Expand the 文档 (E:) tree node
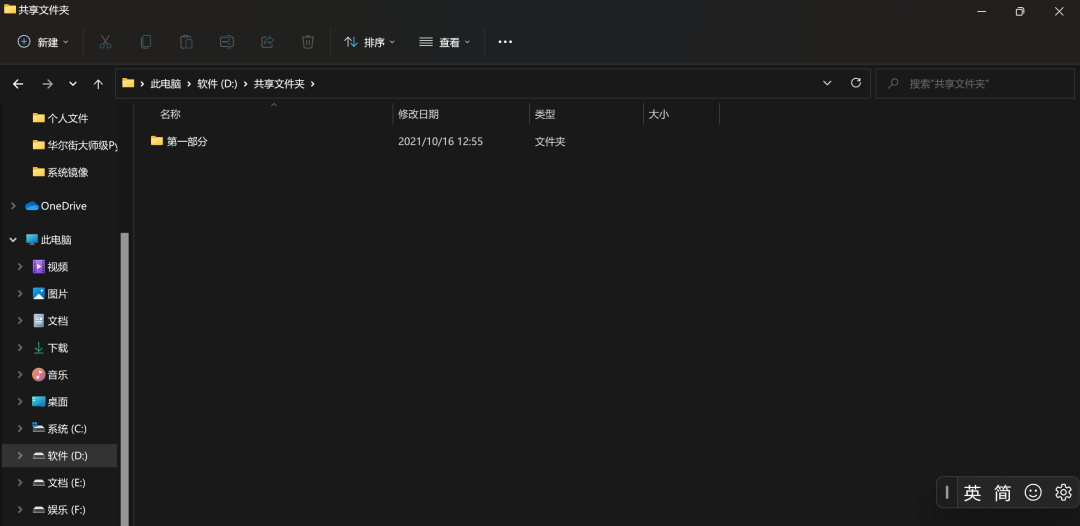Viewport: 1080px width, 526px height. (x=20, y=483)
